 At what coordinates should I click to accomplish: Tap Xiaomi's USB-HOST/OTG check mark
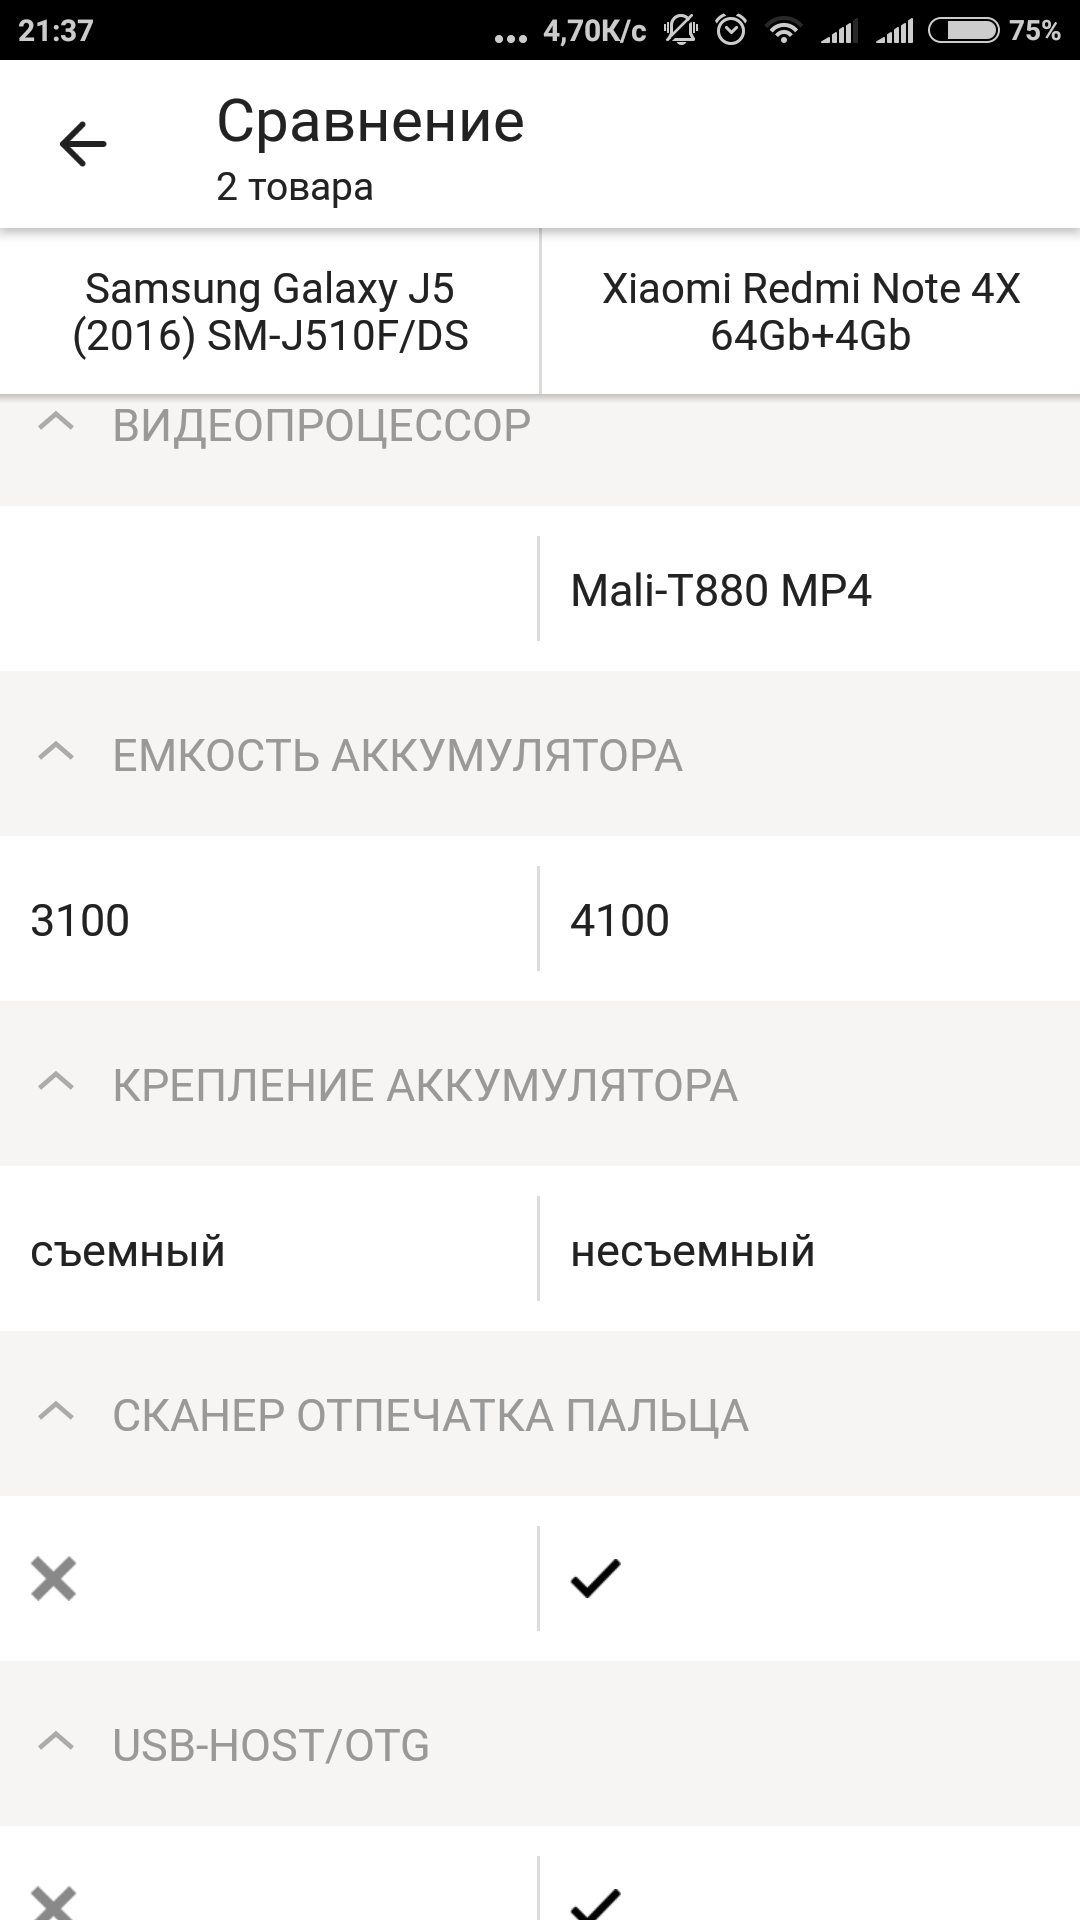(595, 1902)
